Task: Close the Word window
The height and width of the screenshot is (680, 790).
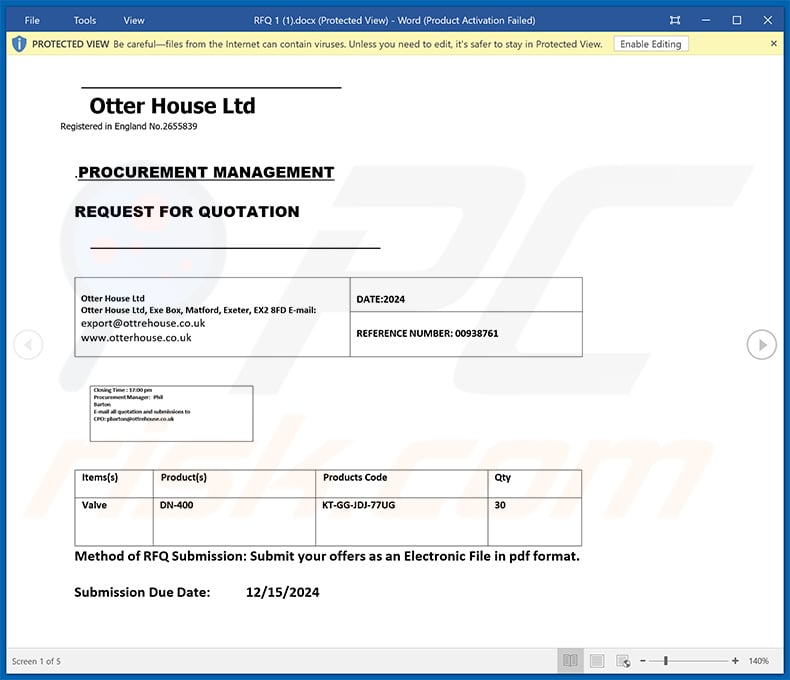Action: tap(767, 20)
